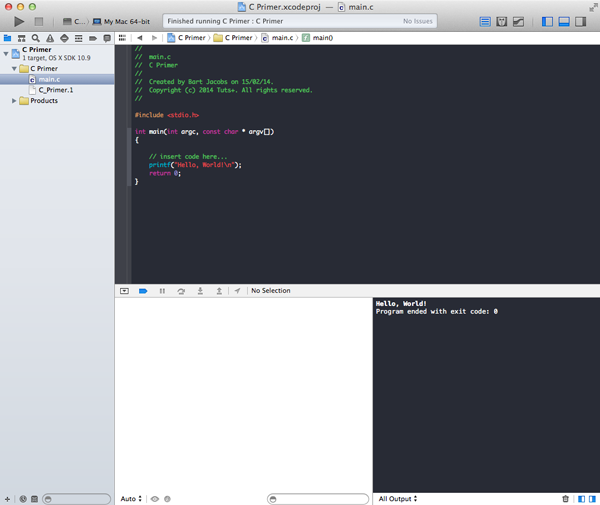
Task: Go back in editor history
Action: tap(140, 37)
